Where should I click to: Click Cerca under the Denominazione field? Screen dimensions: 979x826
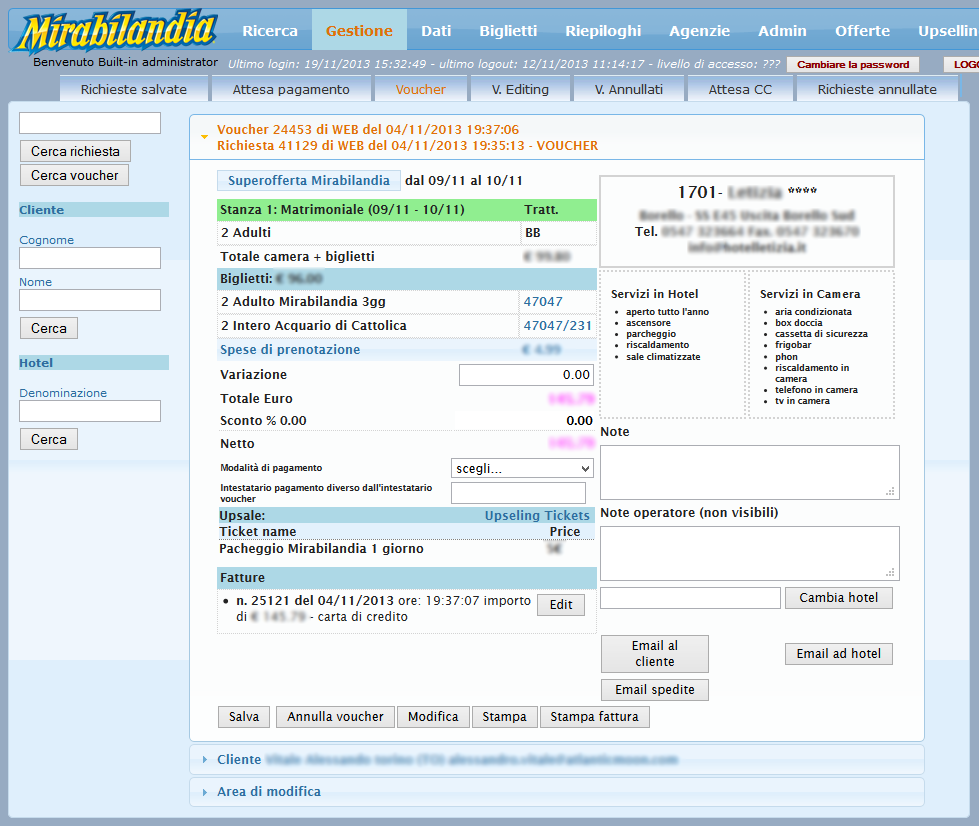coord(49,440)
